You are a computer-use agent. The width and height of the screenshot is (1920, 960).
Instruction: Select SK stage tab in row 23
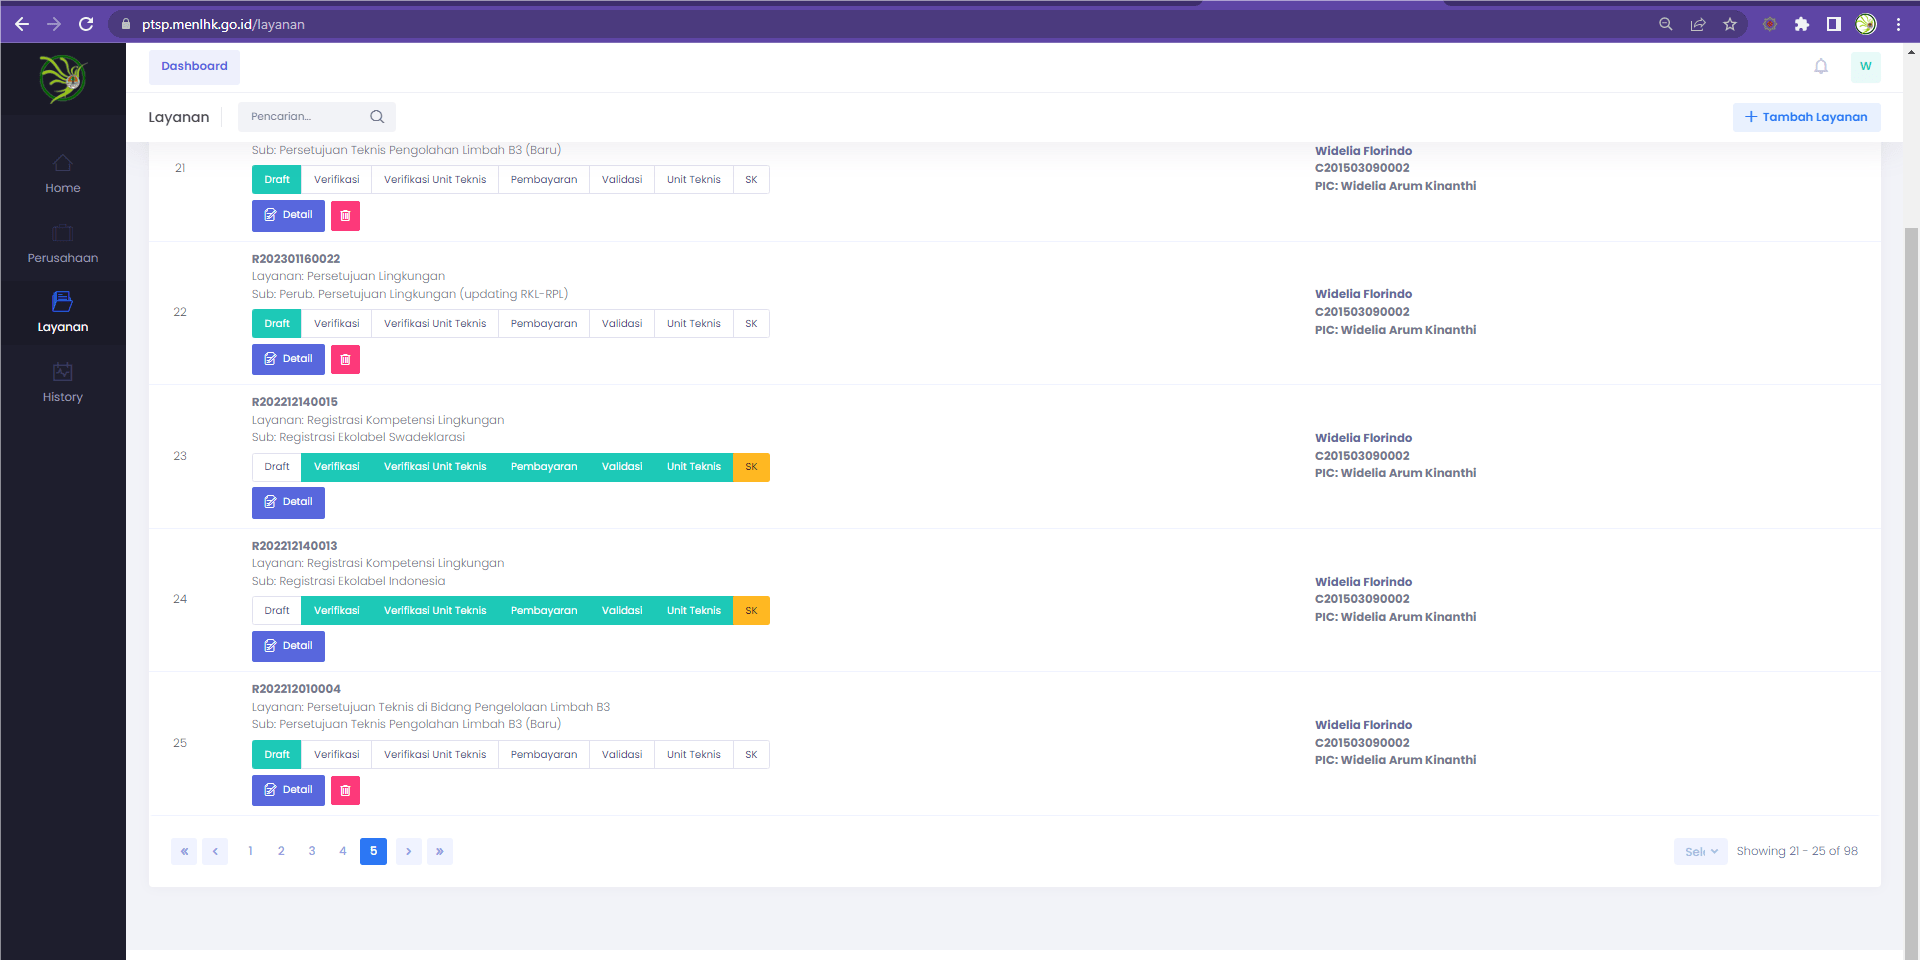click(x=751, y=467)
